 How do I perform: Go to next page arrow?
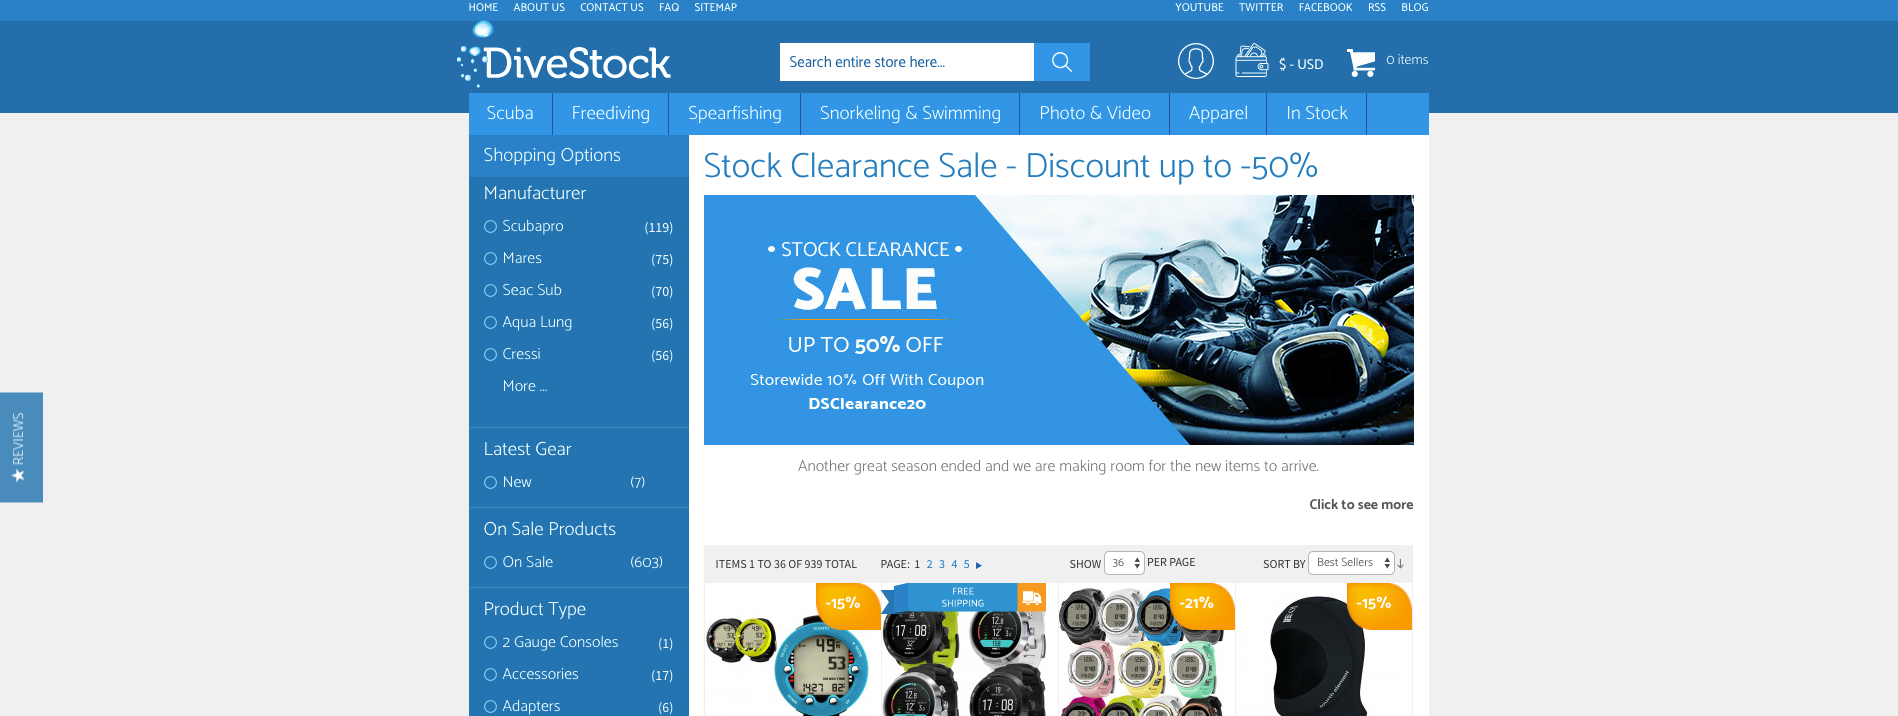[979, 565]
